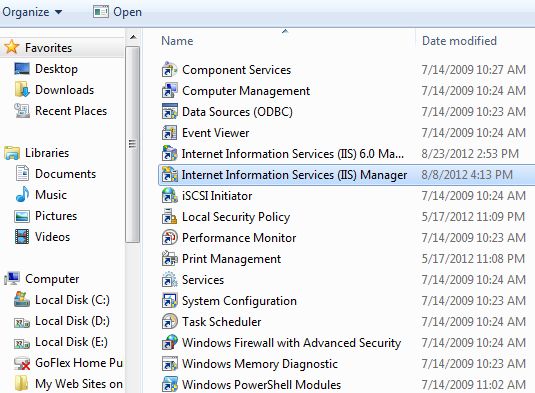
Task: Click Task Scheduler clock shortcut icon
Action: tap(170, 322)
